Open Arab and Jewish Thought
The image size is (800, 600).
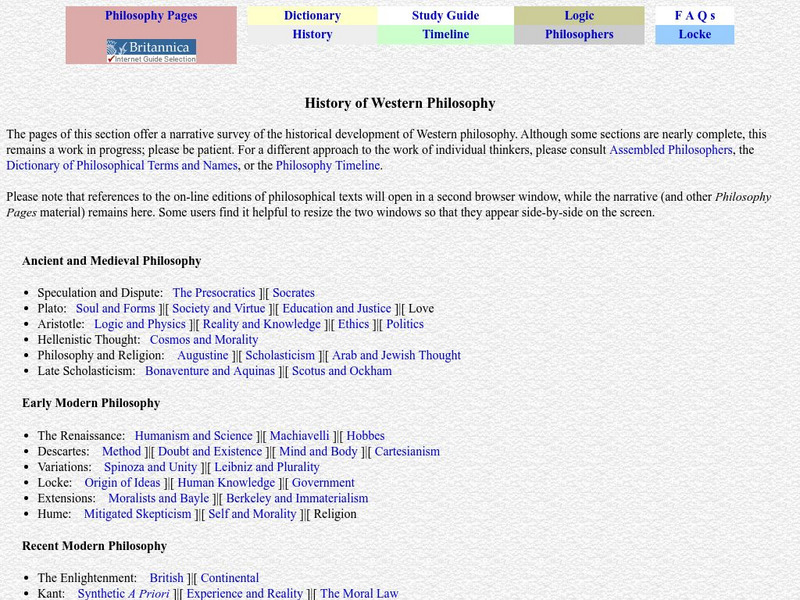[x=396, y=356]
